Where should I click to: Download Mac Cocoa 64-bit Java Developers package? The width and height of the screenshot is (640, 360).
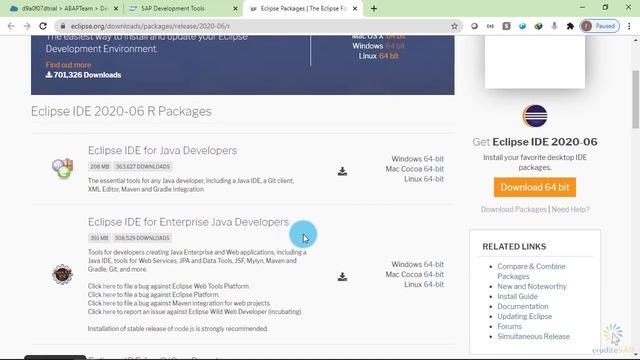(x=433, y=169)
